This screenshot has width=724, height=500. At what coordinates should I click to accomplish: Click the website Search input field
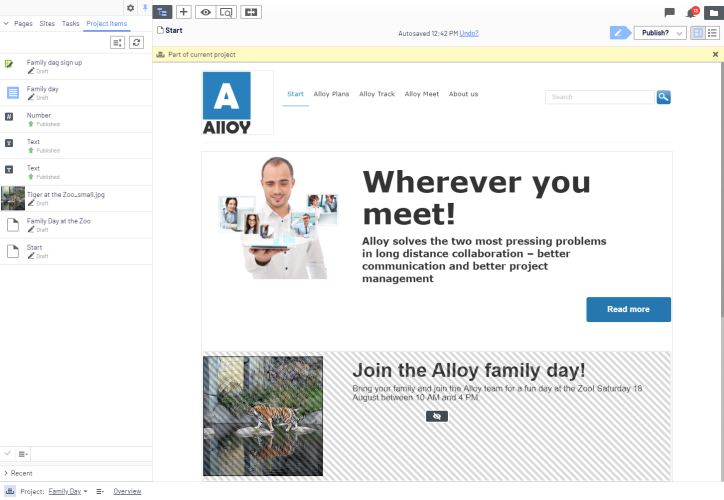coord(599,97)
